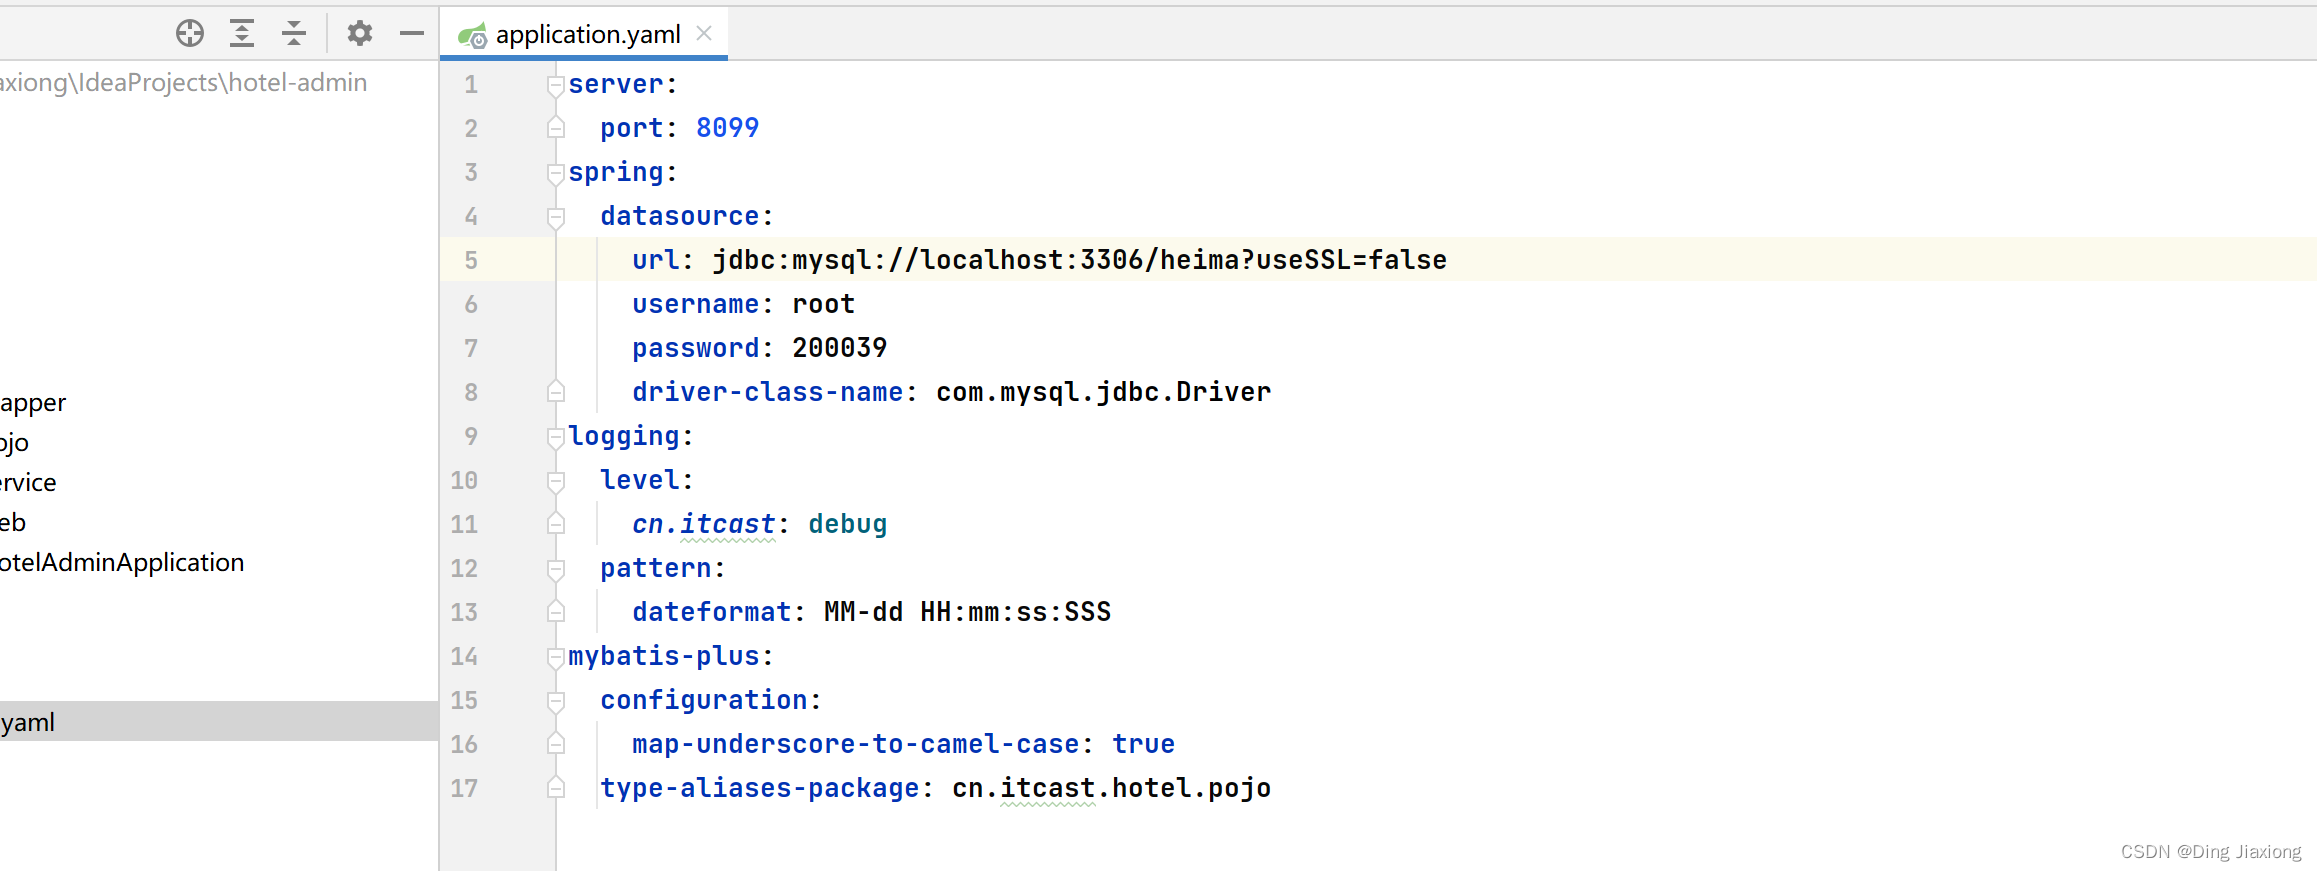This screenshot has width=2317, height=871.
Task: Collapse the level block fold marker
Action: click(556, 481)
